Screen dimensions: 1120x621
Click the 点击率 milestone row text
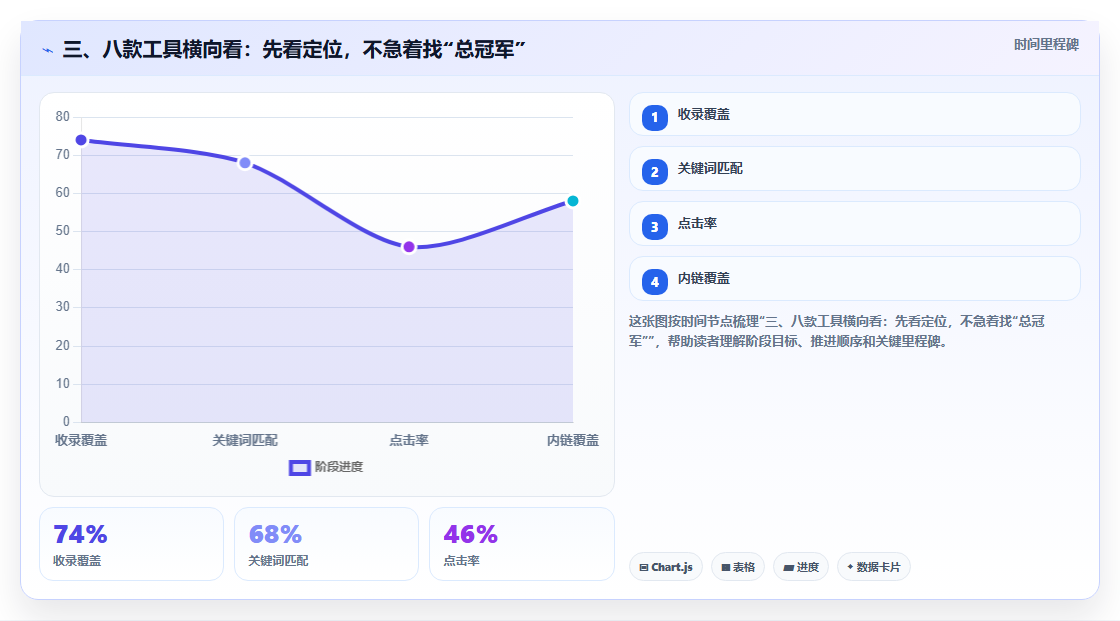697,224
